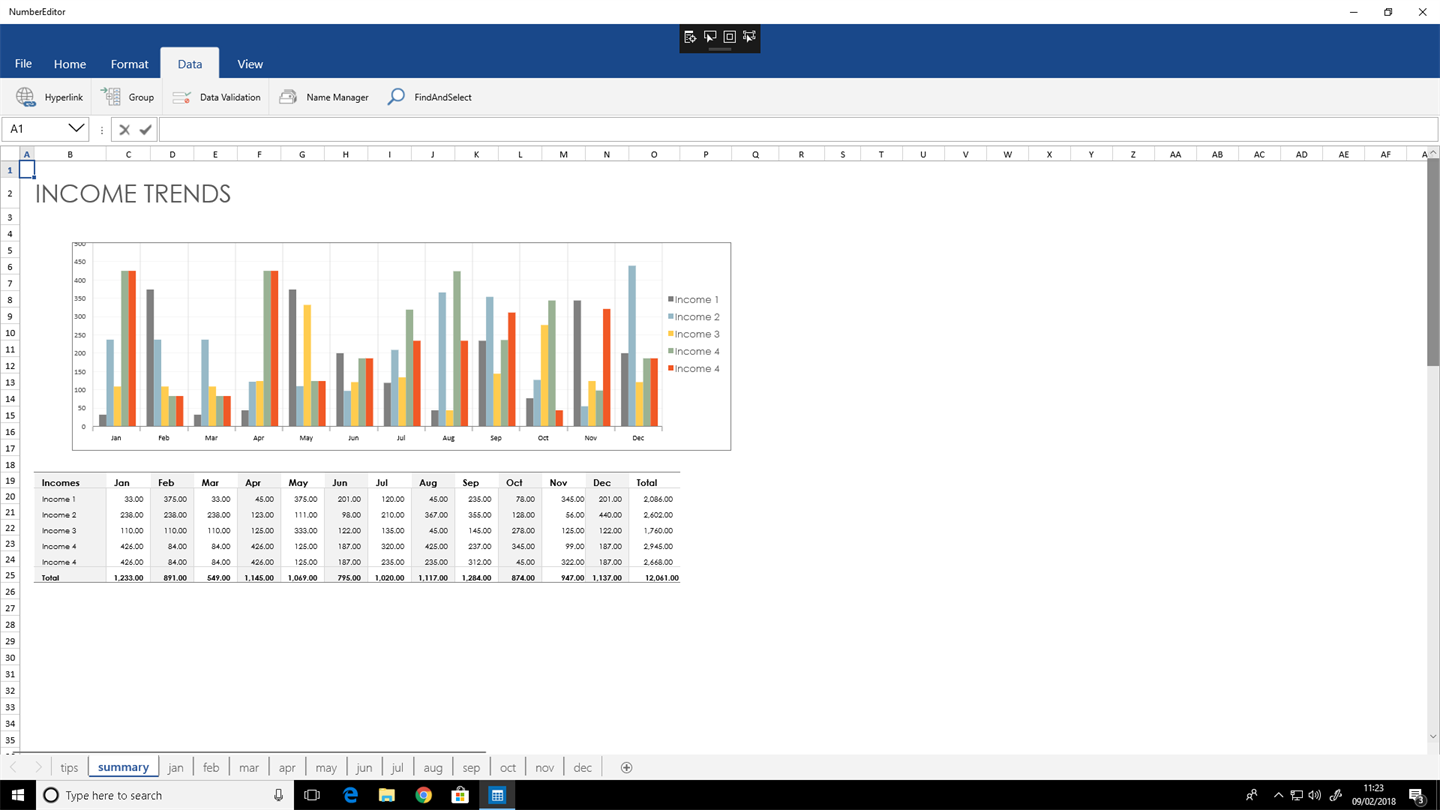The image size is (1440, 810).
Task: Show hidden system tray icons chevron
Action: click(1278, 795)
